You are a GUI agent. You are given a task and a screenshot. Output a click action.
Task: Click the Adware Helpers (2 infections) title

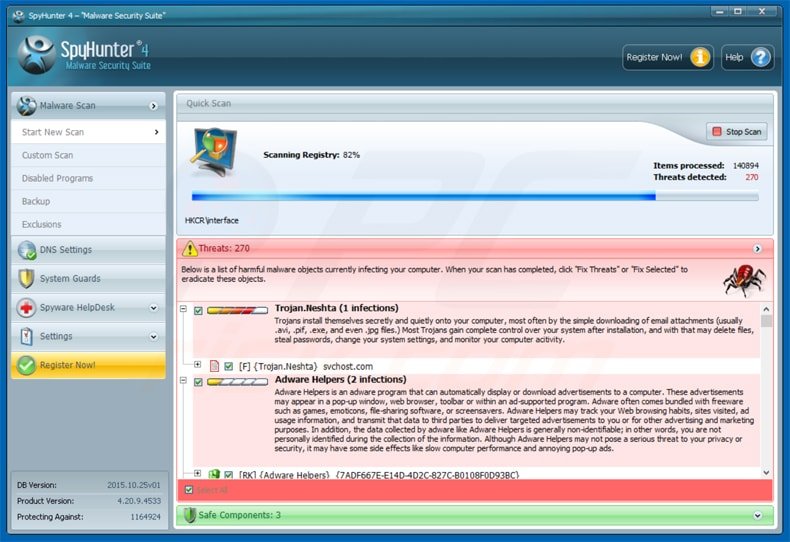tap(341, 379)
